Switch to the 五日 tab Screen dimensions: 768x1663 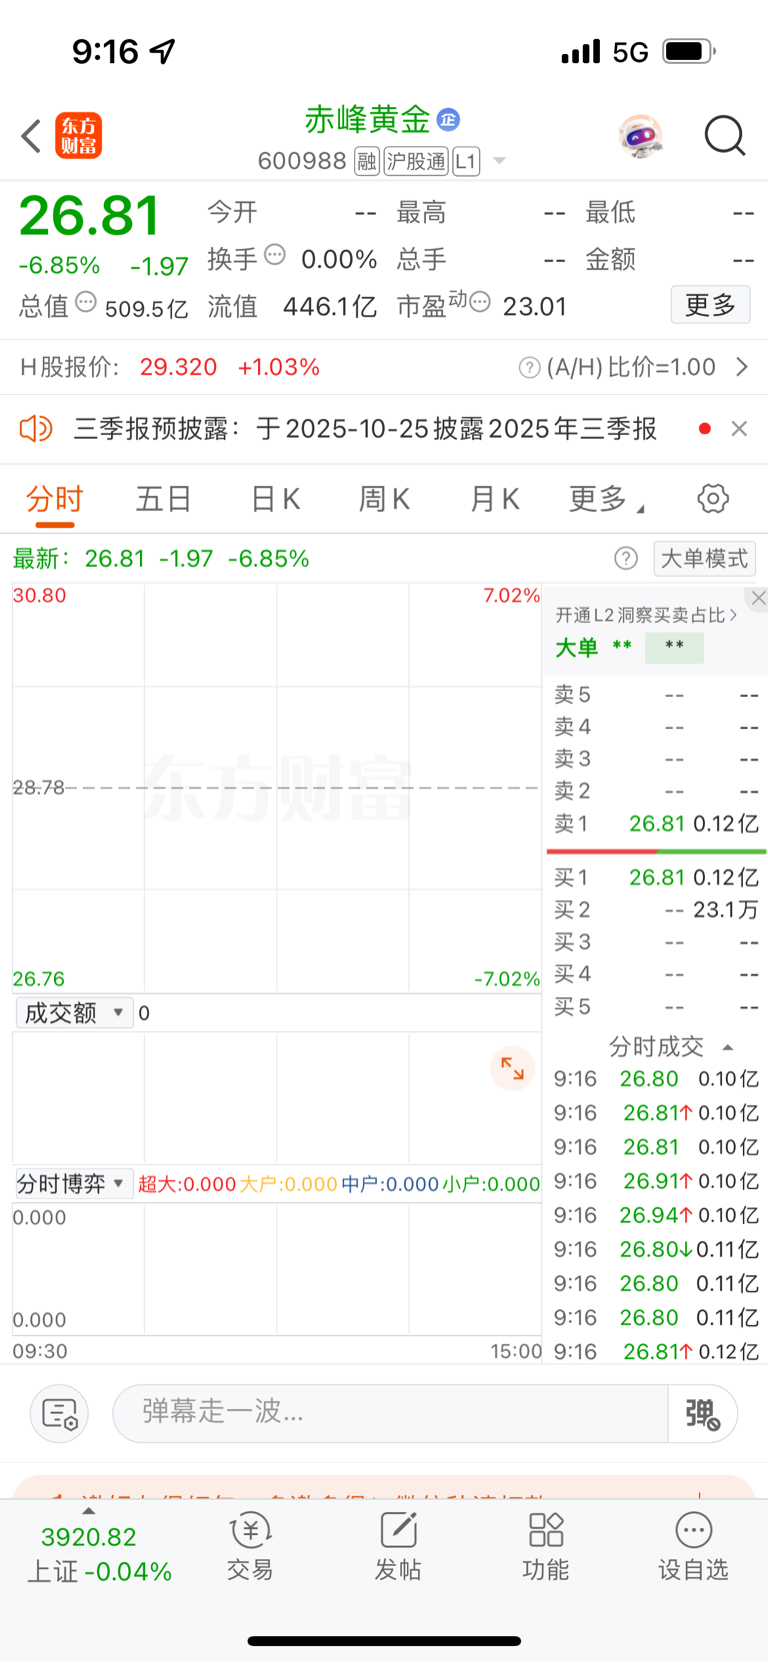163,499
